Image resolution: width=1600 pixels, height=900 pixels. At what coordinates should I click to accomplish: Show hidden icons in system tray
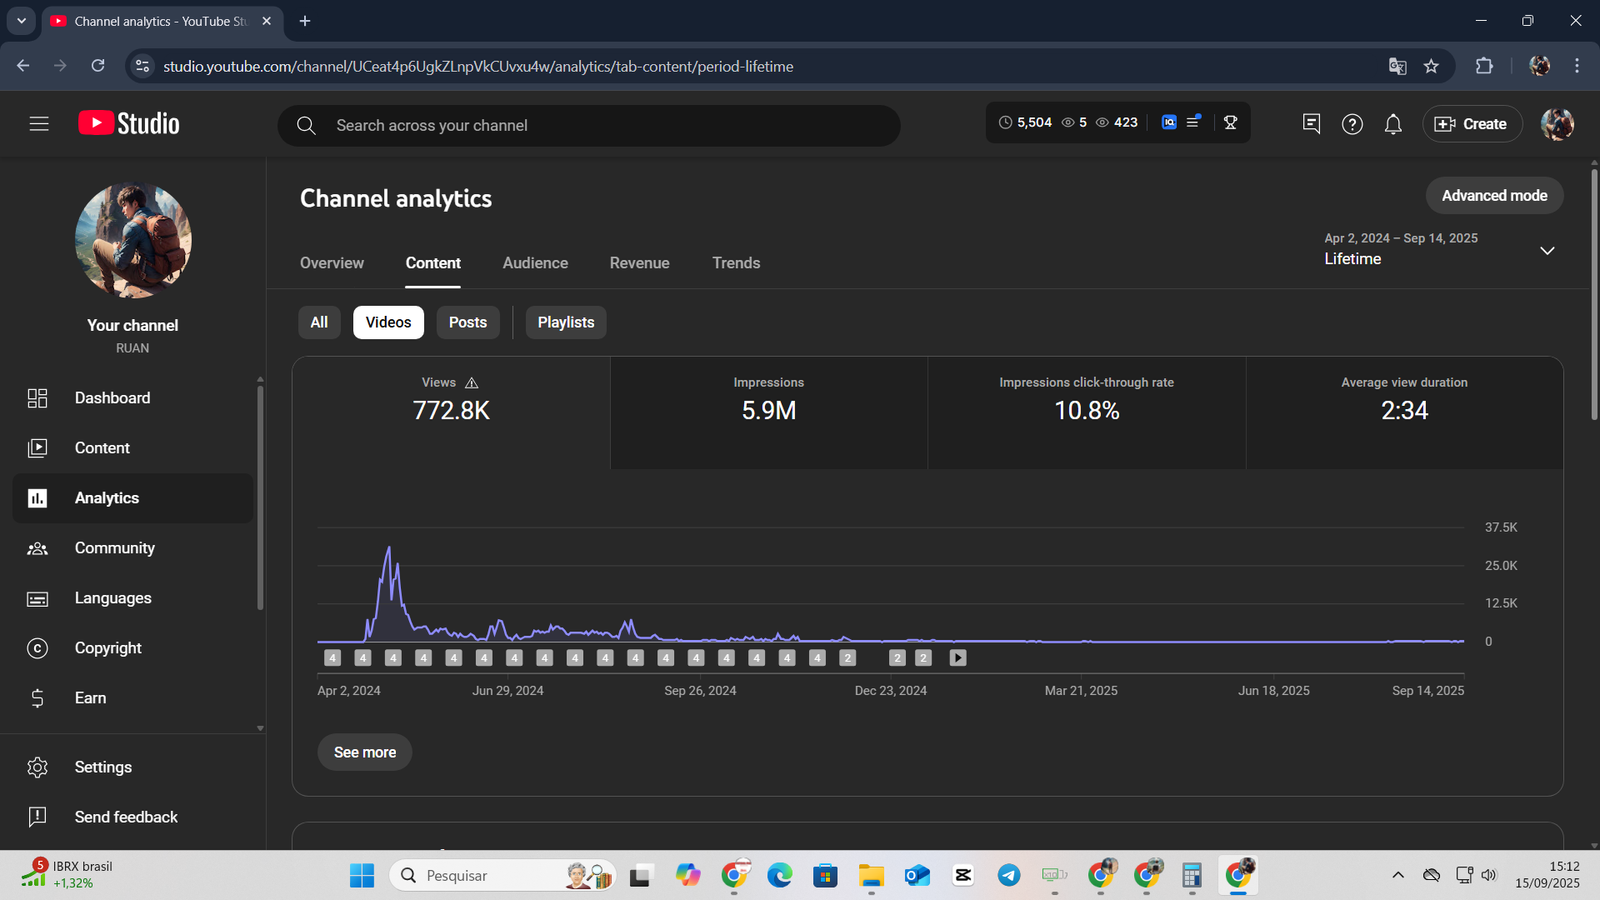pyautogui.click(x=1398, y=875)
